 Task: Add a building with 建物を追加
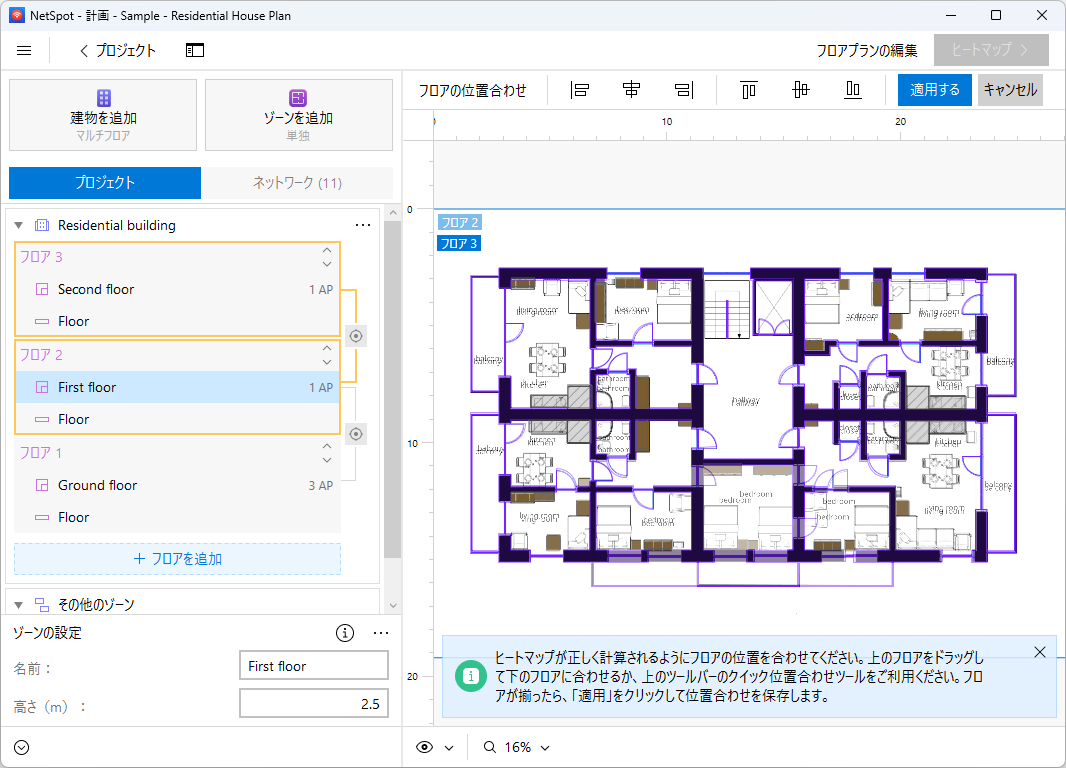(103, 115)
